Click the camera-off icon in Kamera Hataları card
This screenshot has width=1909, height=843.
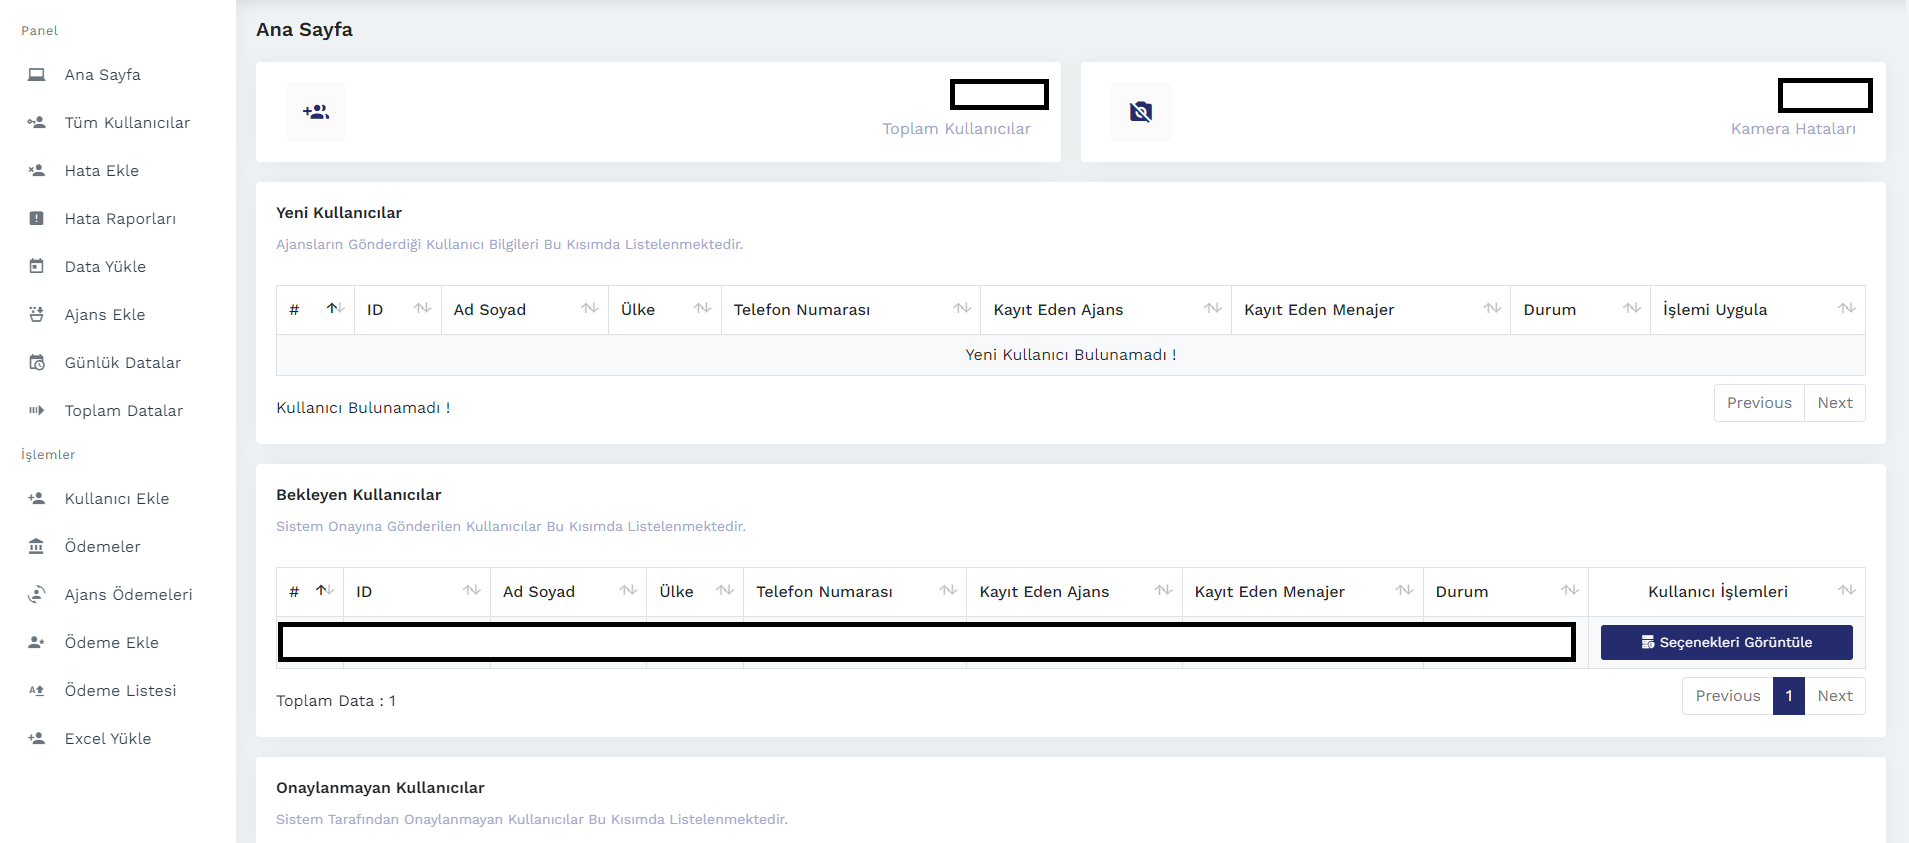point(1140,112)
